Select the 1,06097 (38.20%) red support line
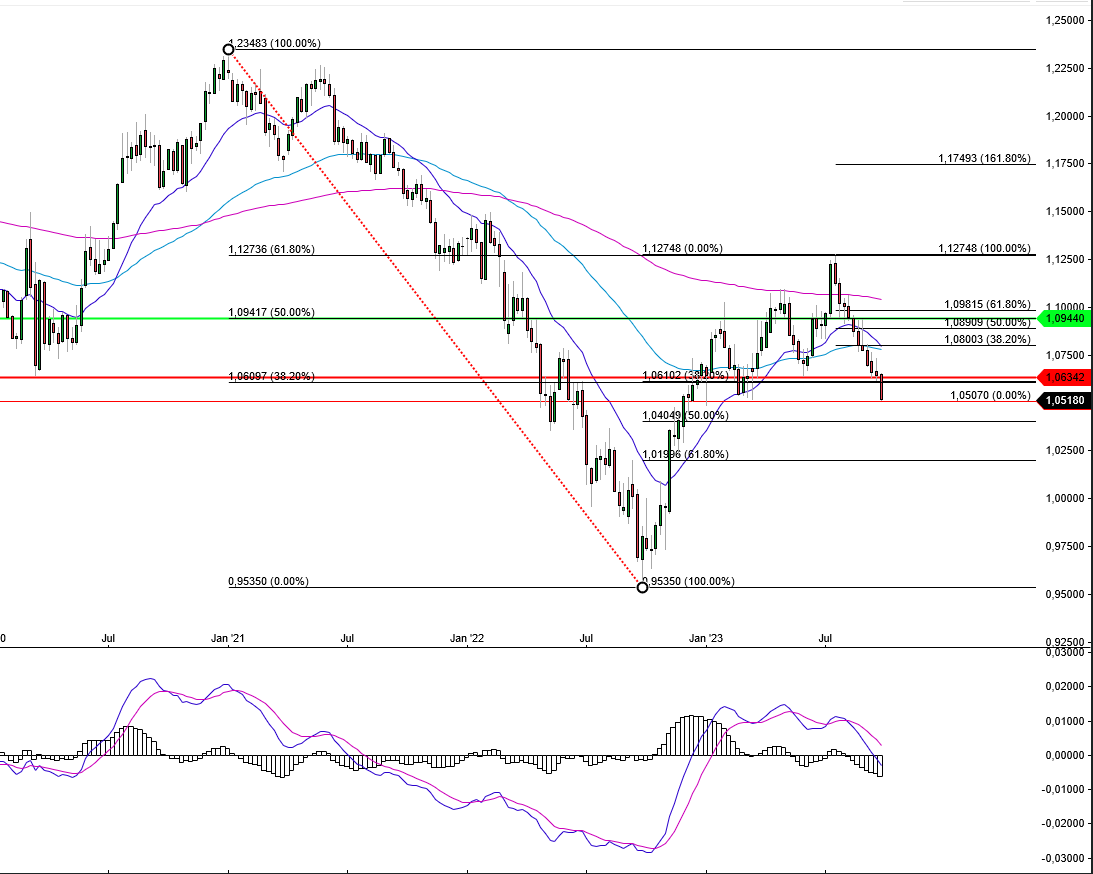 coord(270,377)
